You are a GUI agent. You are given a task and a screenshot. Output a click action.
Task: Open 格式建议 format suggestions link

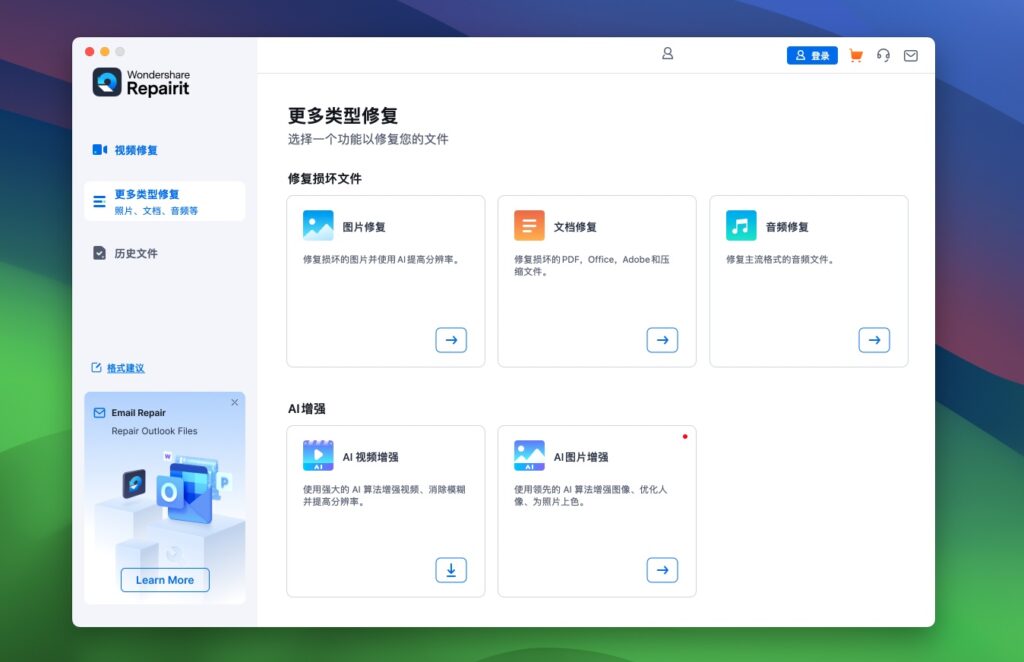pyautogui.click(x=128, y=368)
